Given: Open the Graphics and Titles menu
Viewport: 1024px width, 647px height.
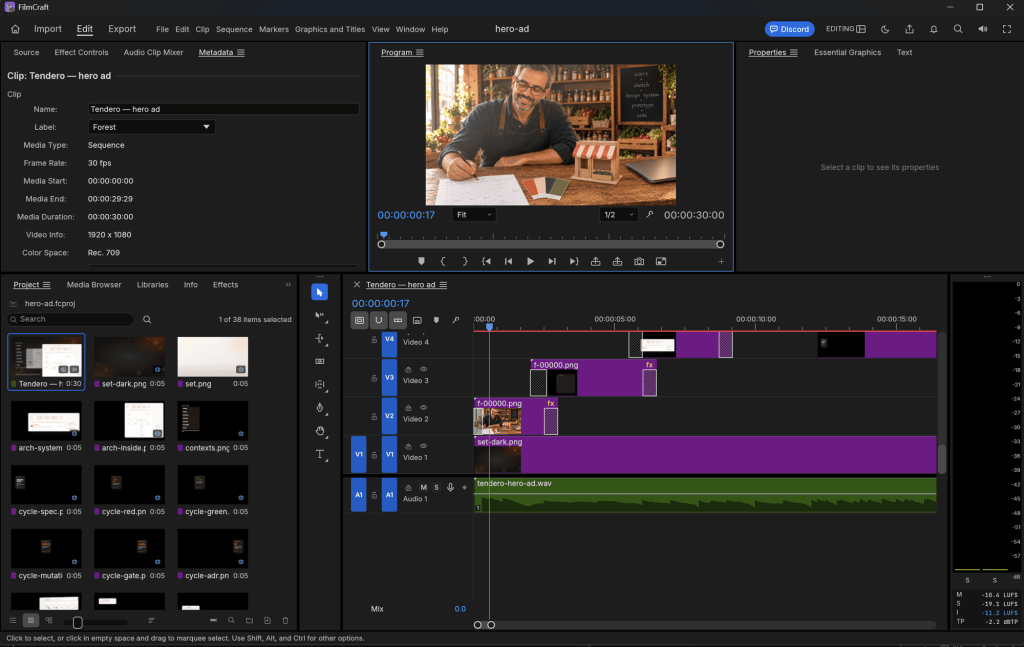Looking at the screenshot, I should pos(330,29).
